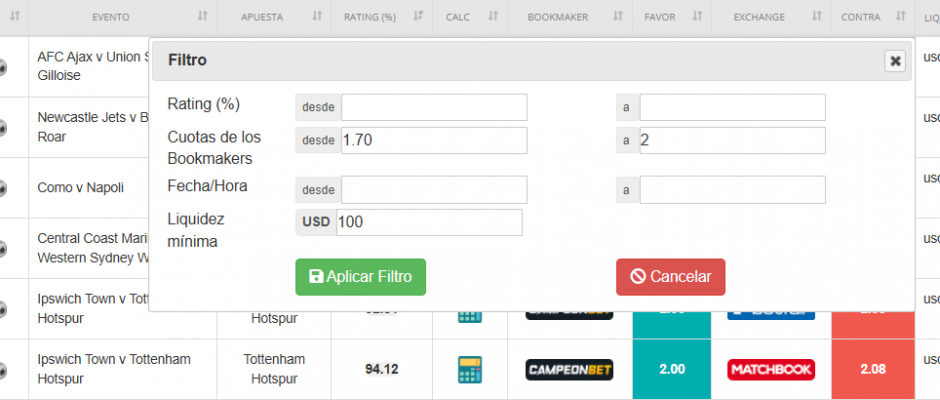
Task: Open calculator for Tottenham 94.12 rating row
Action: click(469, 369)
